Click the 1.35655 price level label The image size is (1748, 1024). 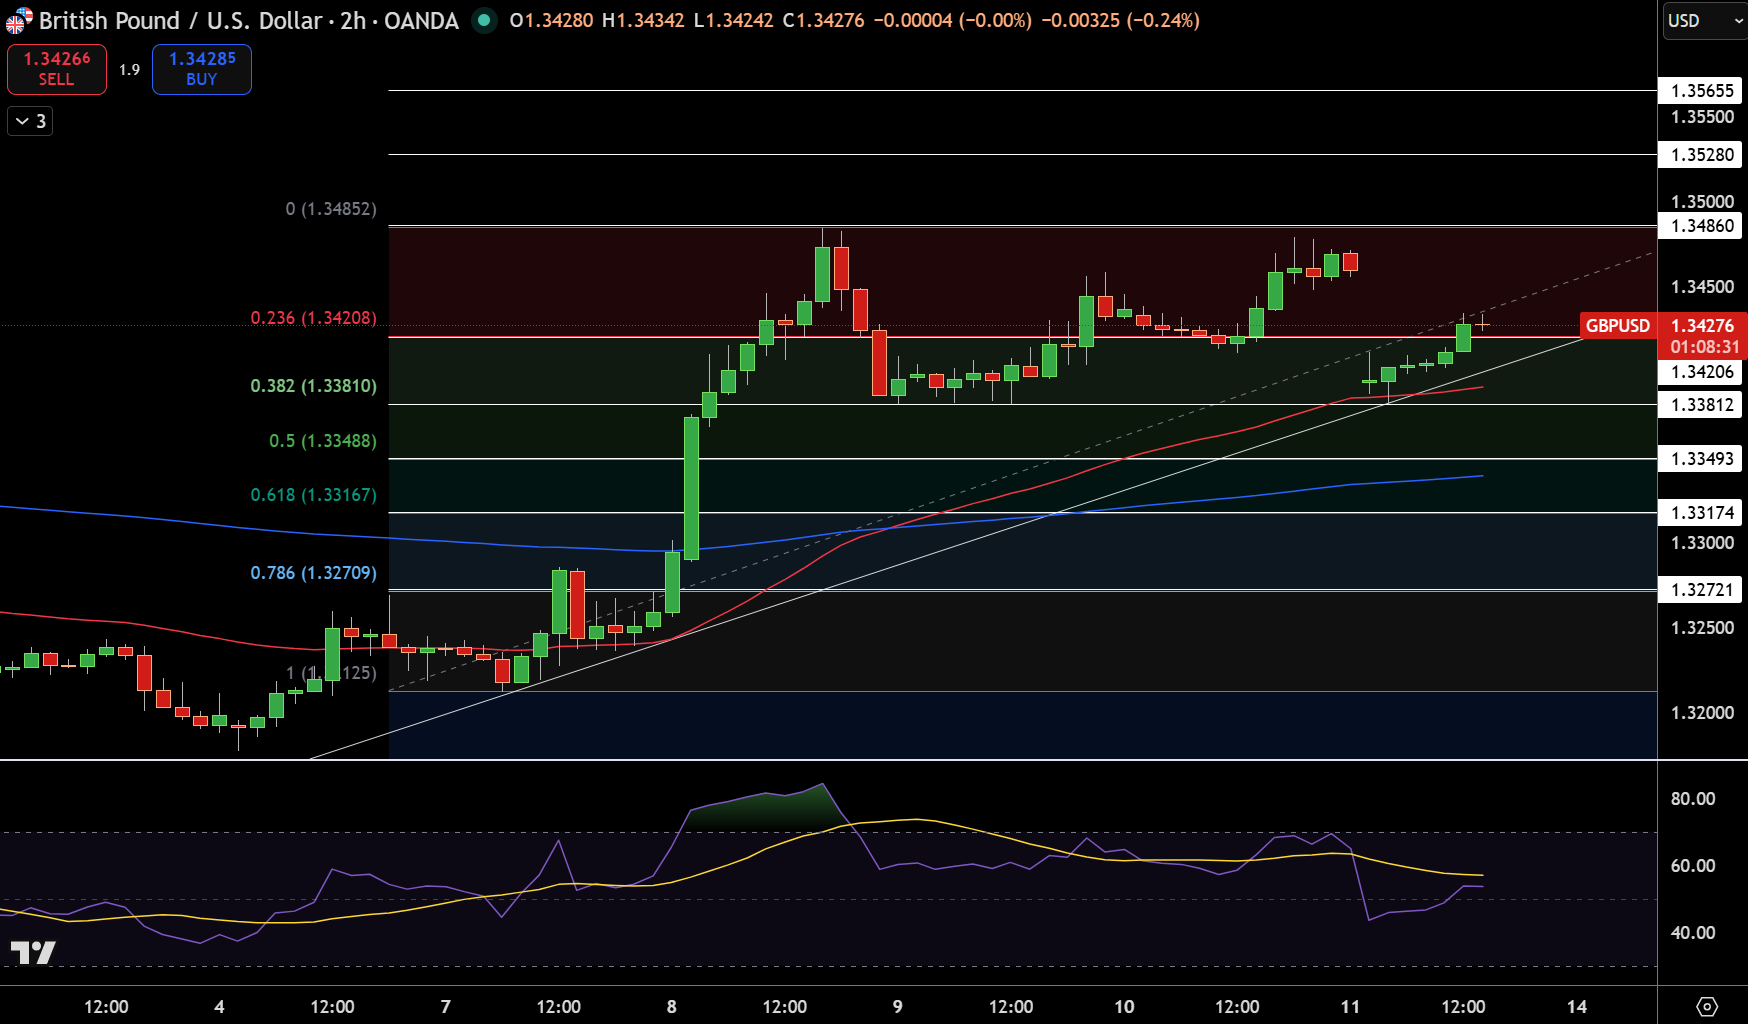click(1702, 91)
